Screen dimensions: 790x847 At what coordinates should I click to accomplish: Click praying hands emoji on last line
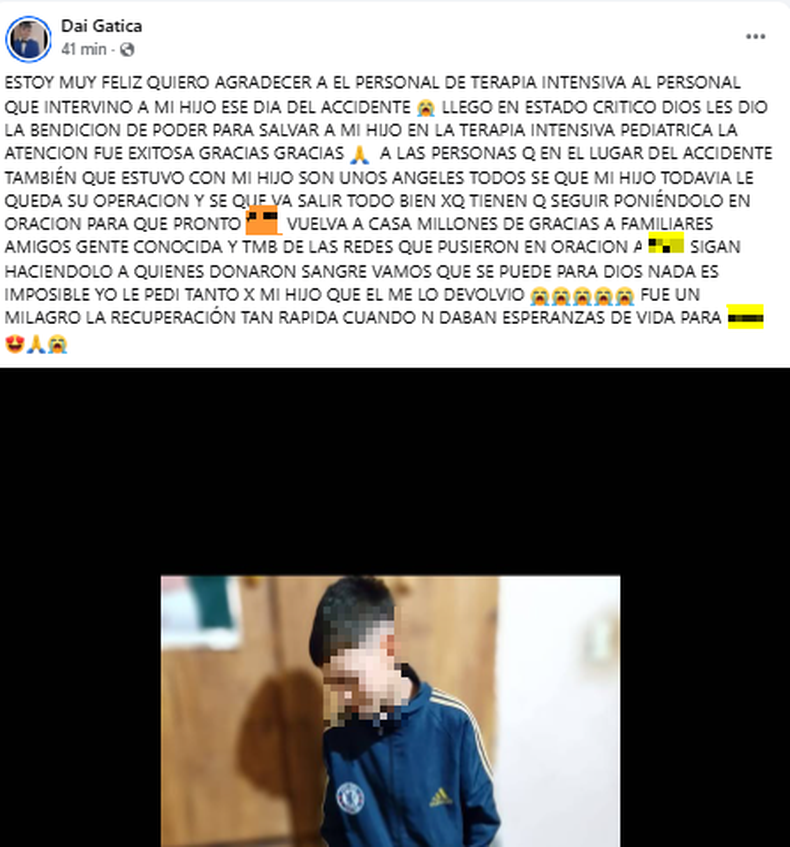[x=36, y=344]
